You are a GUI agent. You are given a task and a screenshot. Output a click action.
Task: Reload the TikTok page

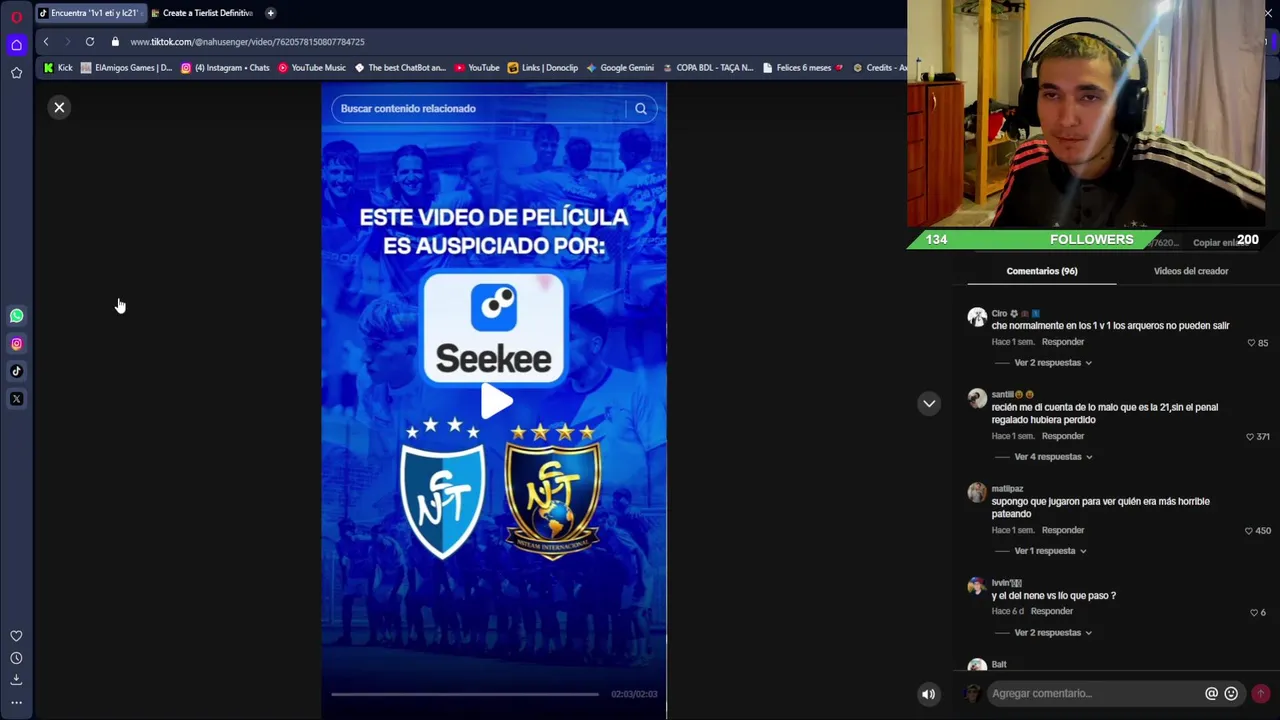pyautogui.click(x=90, y=42)
